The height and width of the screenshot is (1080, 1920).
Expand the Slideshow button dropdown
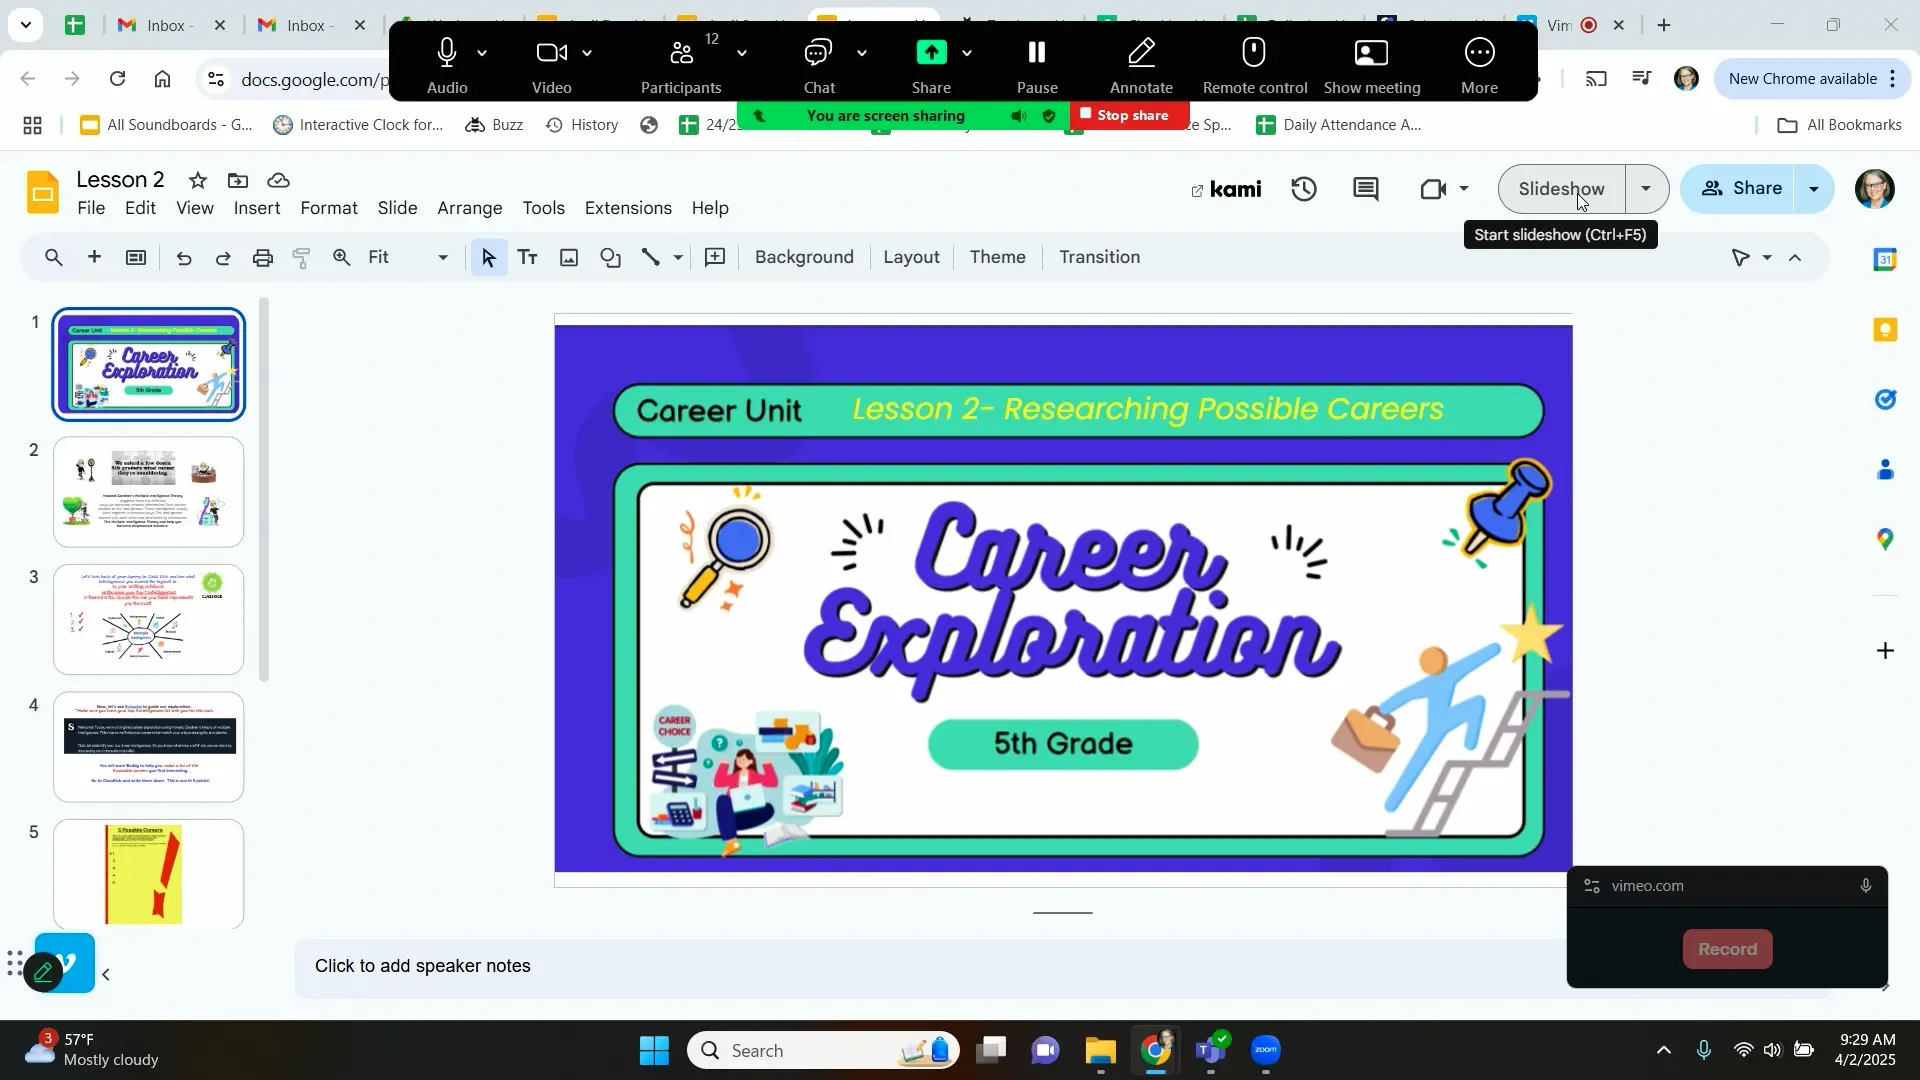tap(1646, 188)
